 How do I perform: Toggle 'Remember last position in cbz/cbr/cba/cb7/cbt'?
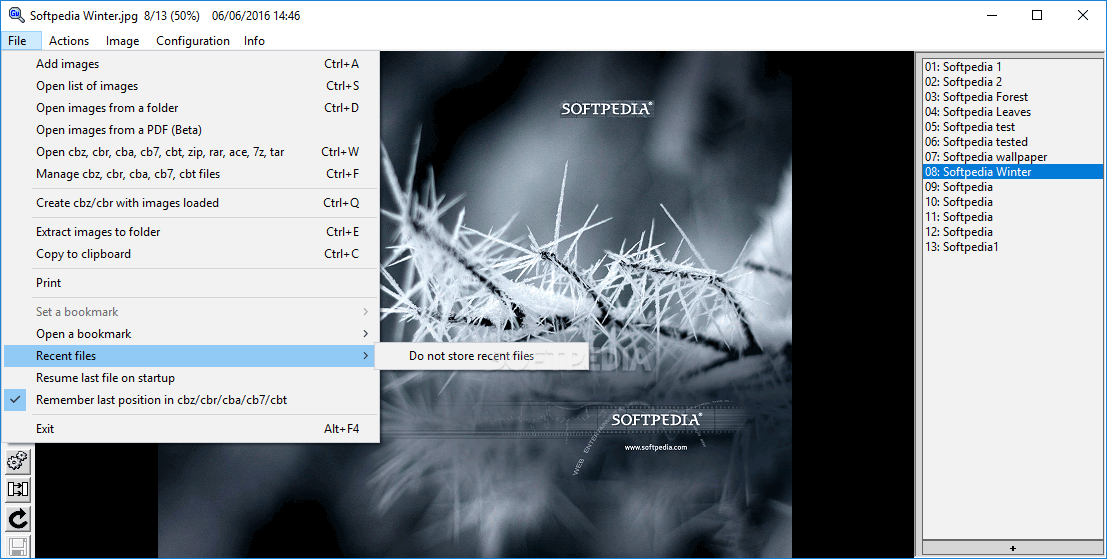pos(191,399)
